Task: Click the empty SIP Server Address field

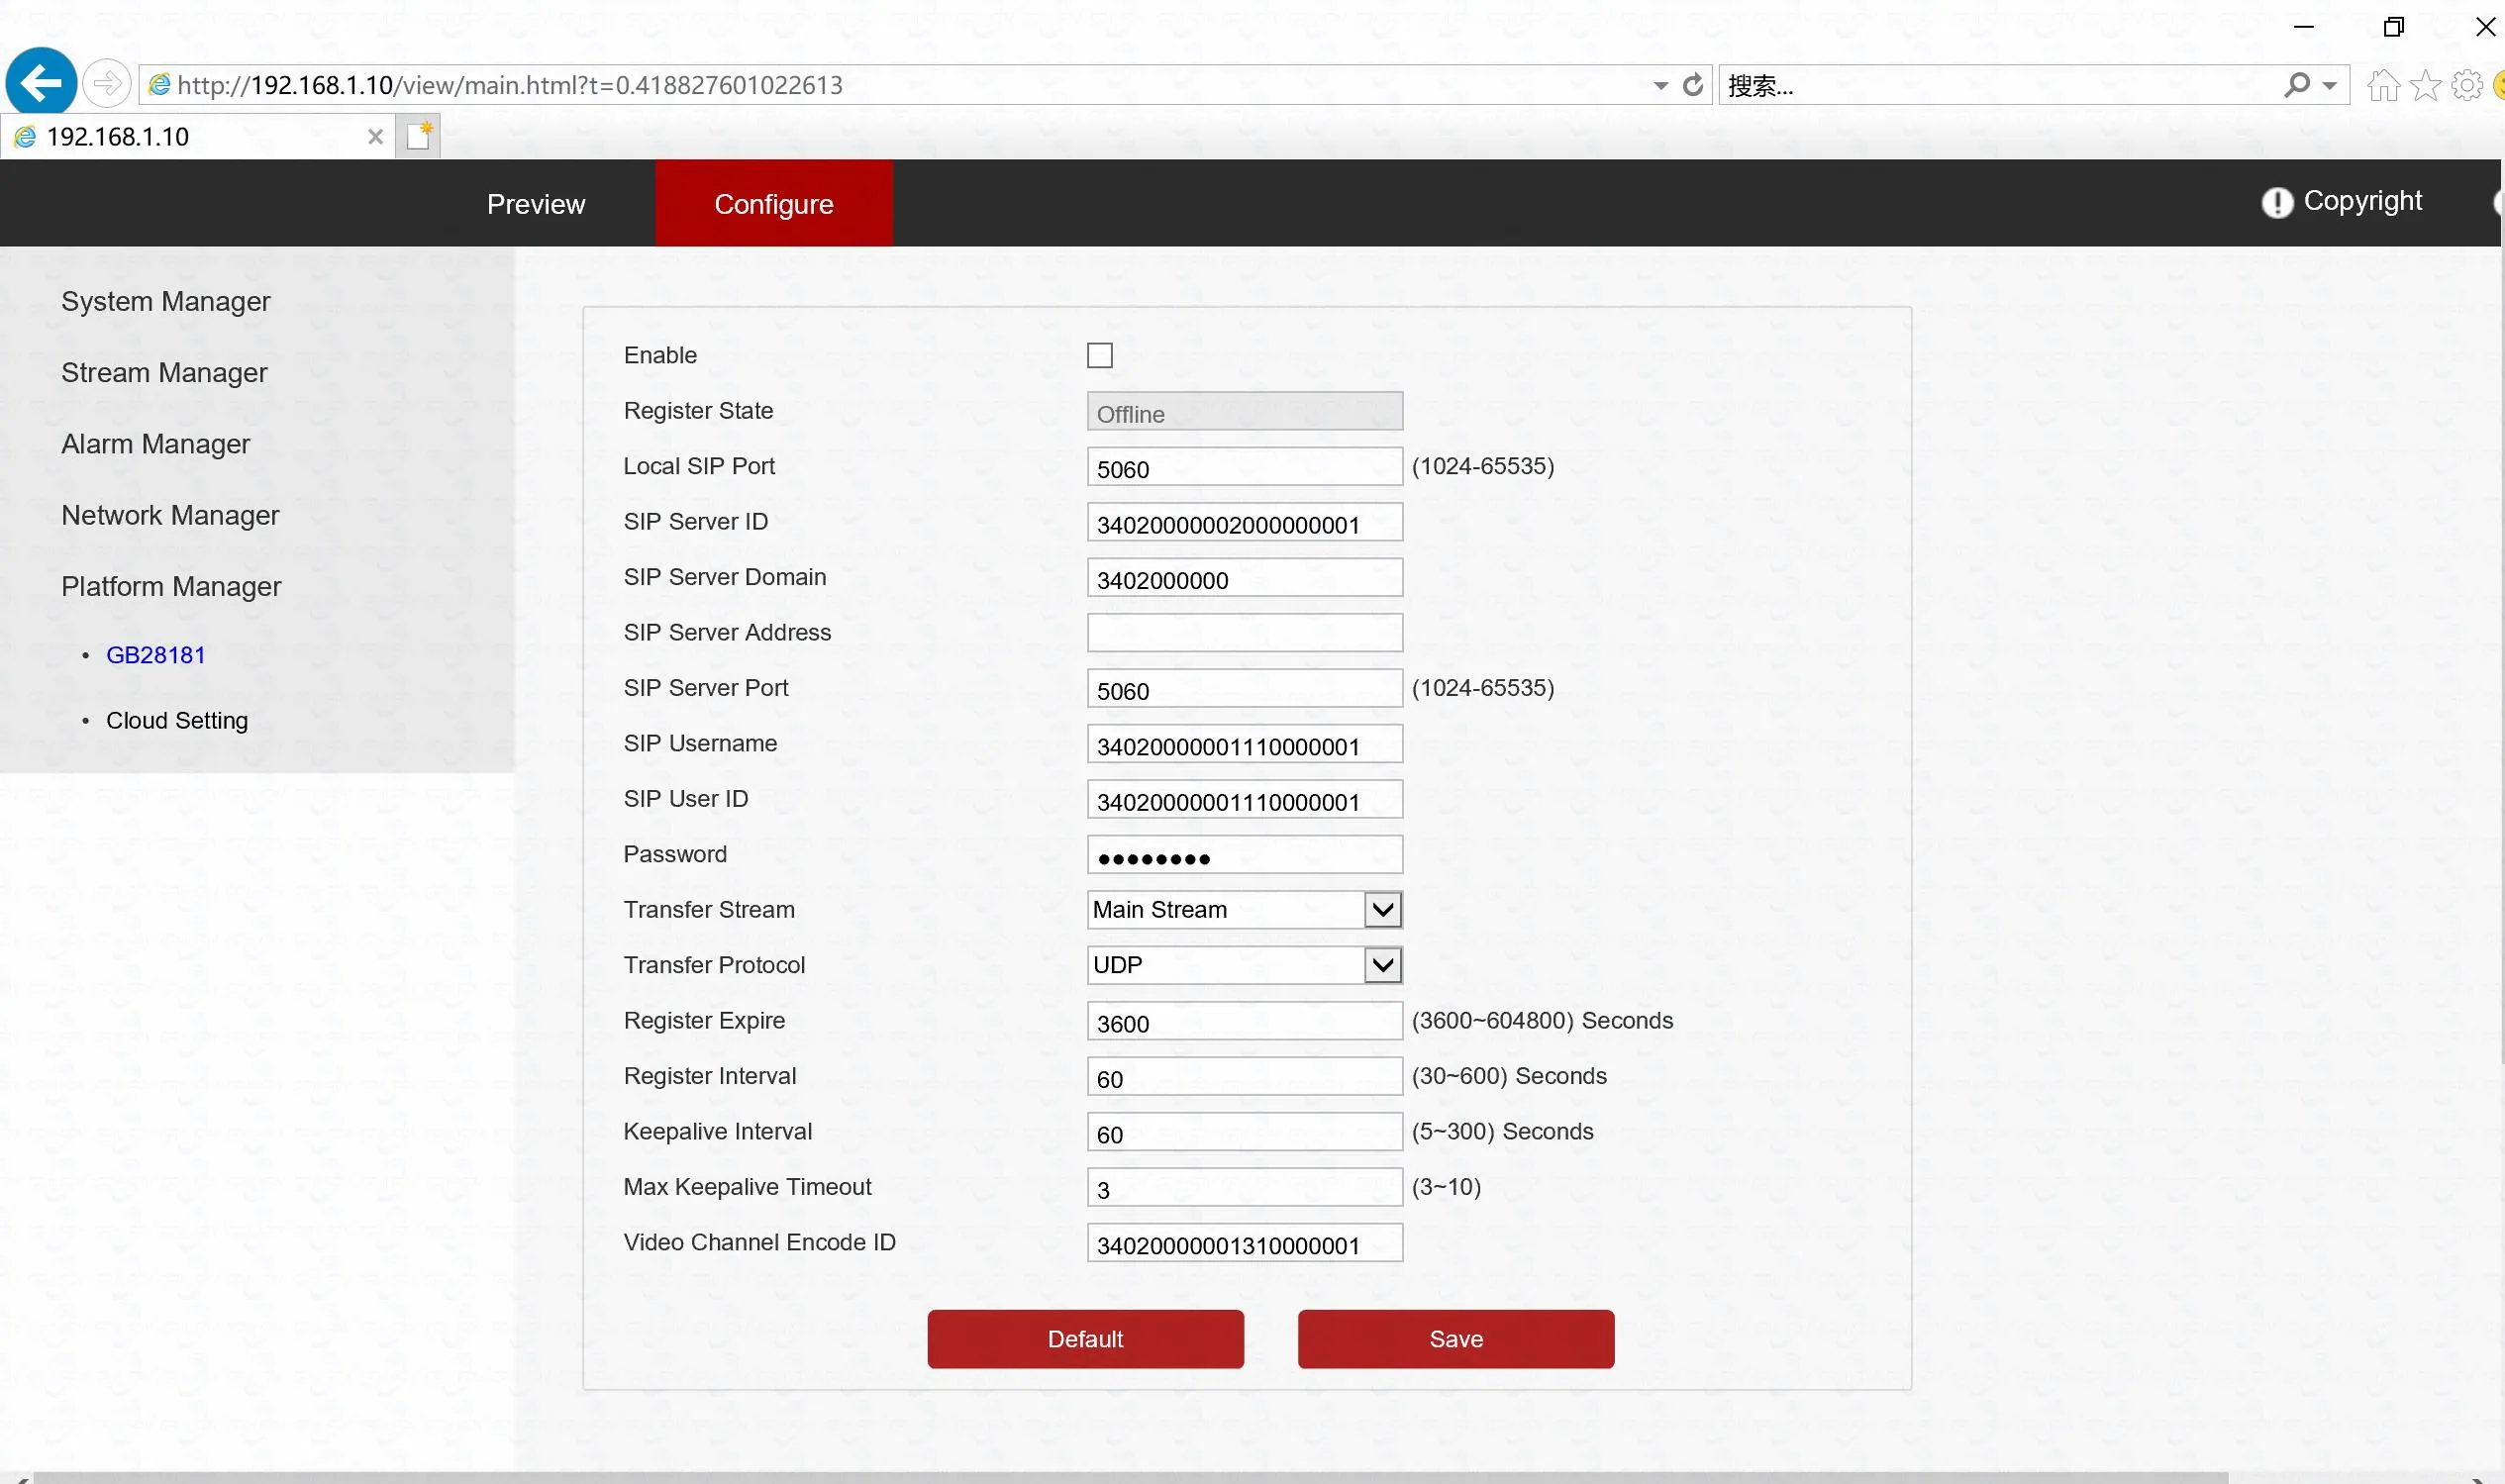Action: (x=1244, y=632)
